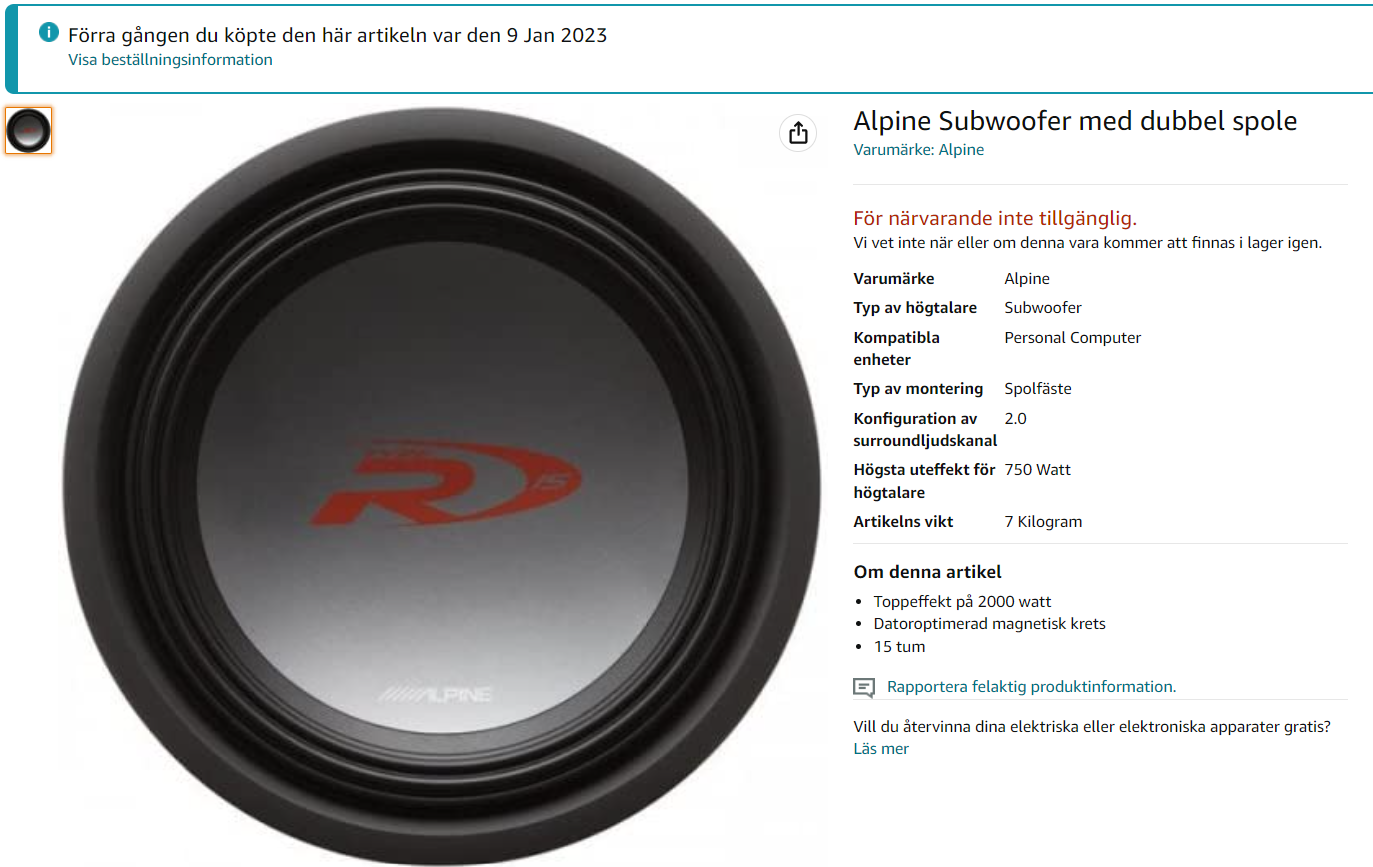Click the red R logo on the subwoofer cone

[x=446, y=483]
